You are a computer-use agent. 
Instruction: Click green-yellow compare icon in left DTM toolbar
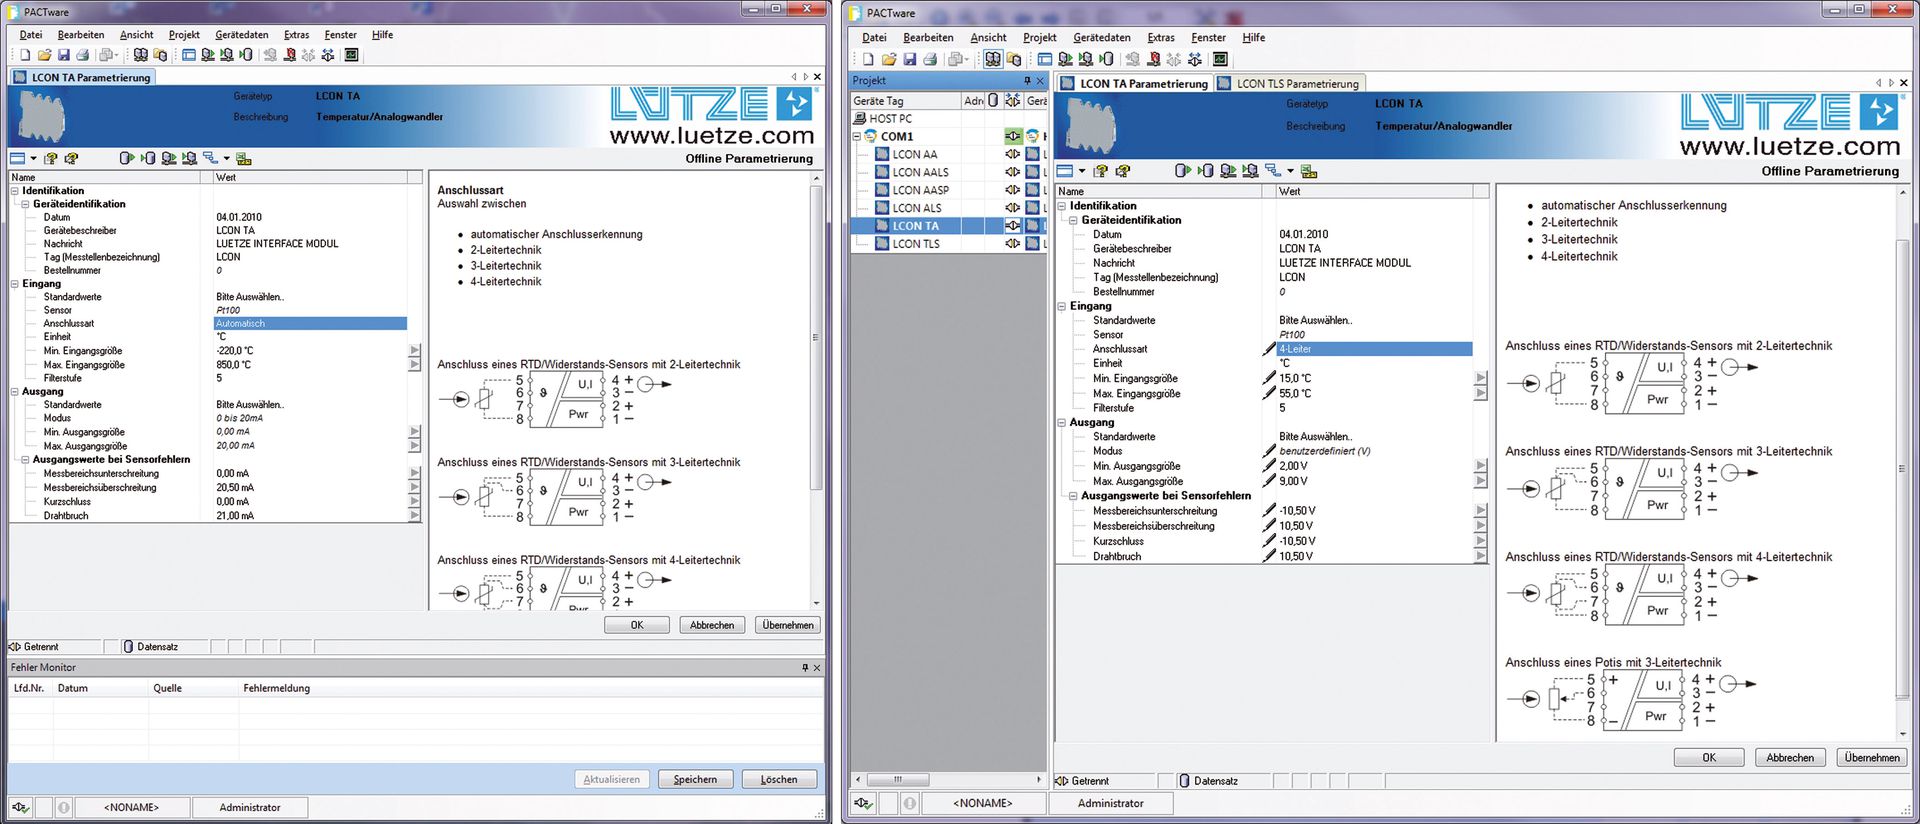click(244, 158)
